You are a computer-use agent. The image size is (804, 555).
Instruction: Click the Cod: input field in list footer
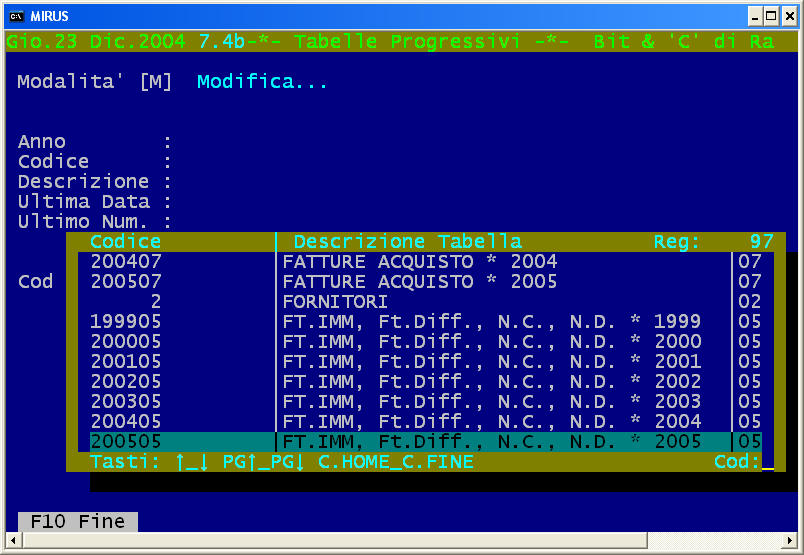coord(768,462)
